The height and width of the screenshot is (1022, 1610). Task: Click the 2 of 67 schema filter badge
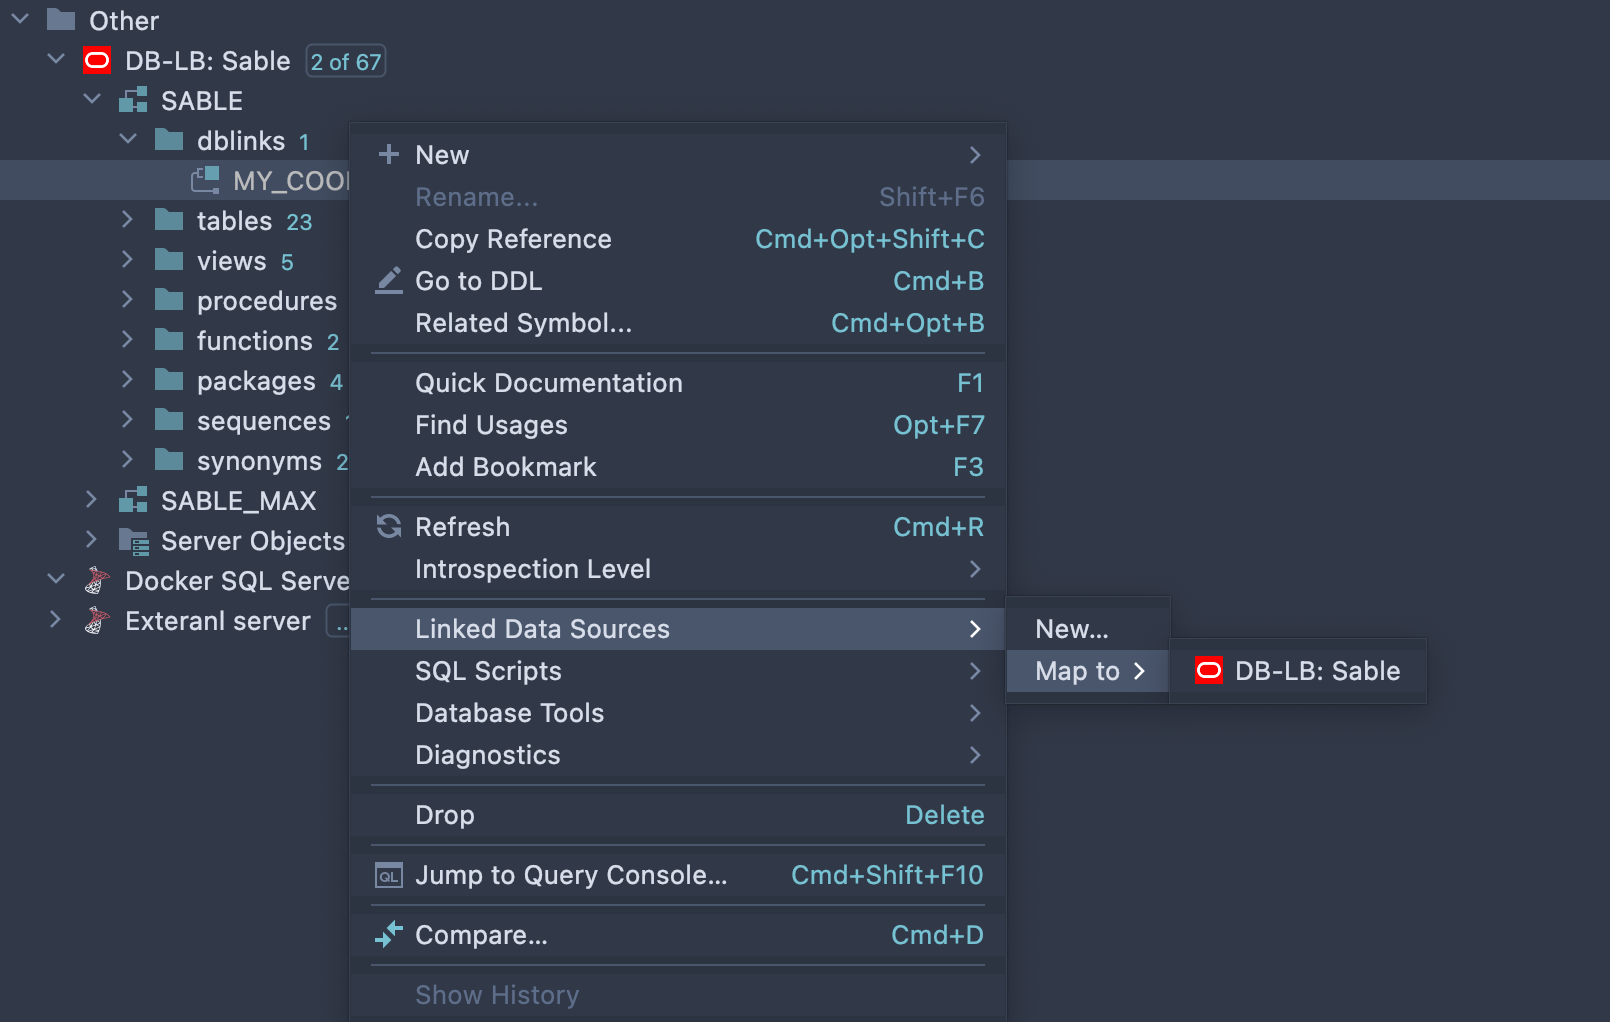(x=345, y=62)
